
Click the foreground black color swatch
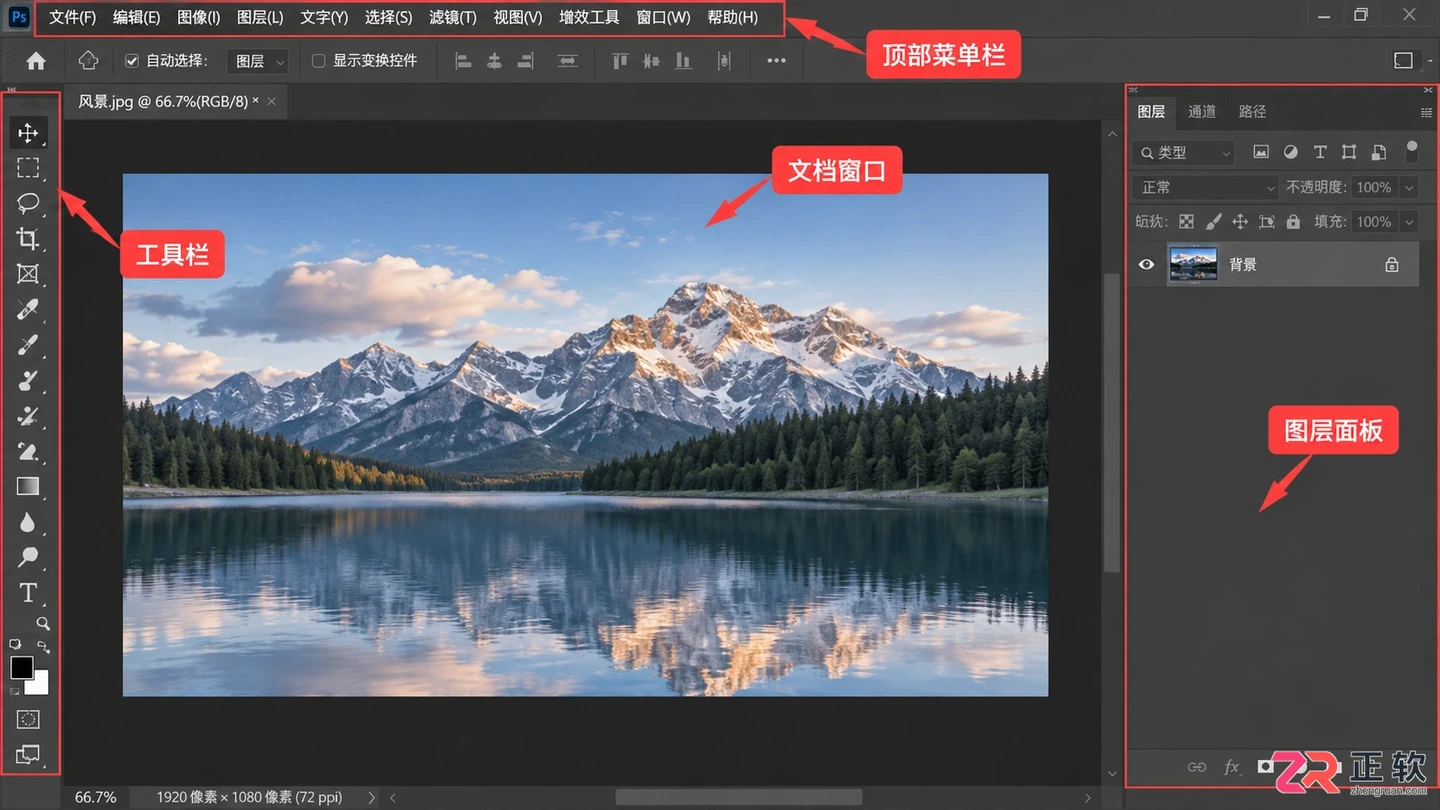21,668
